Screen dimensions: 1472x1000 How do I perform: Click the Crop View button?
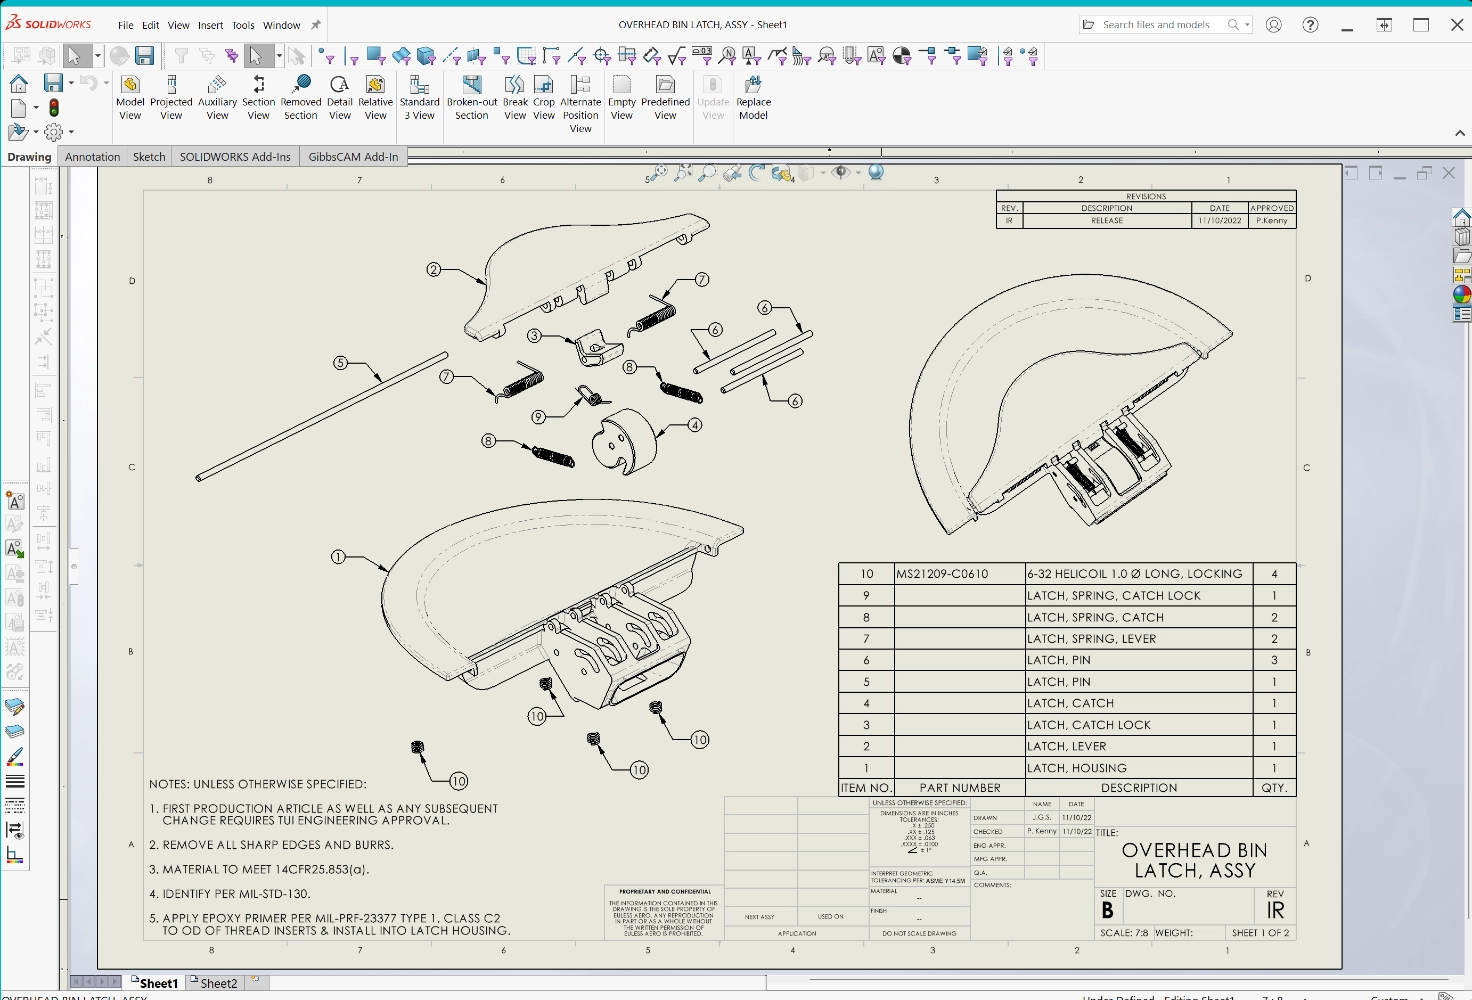544,97
